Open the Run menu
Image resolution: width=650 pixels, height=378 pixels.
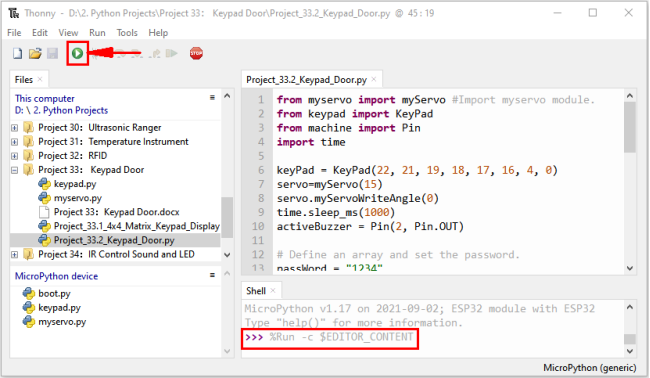[x=97, y=33]
